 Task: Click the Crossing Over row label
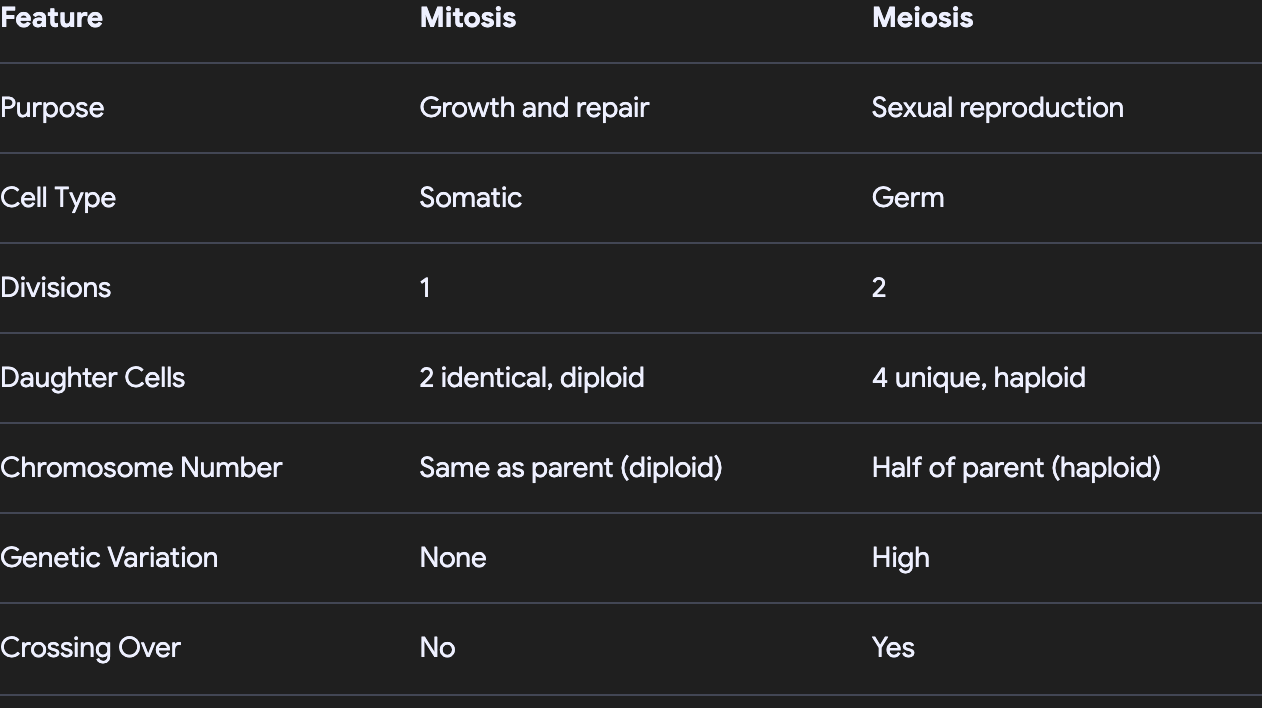[x=90, y=648]
